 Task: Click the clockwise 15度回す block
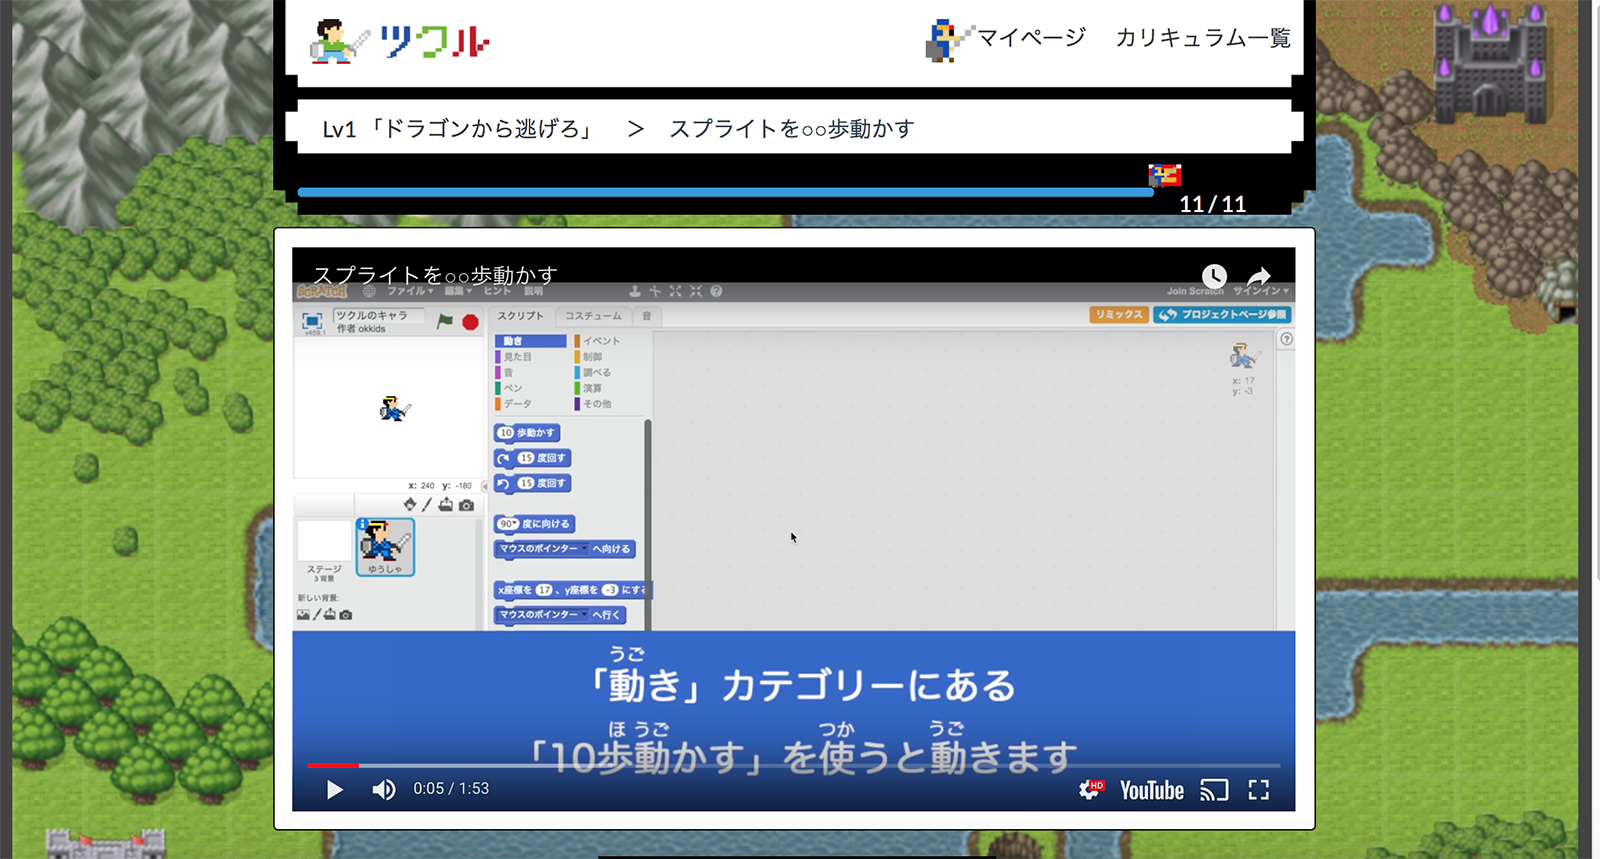click(x=533, y=458)
